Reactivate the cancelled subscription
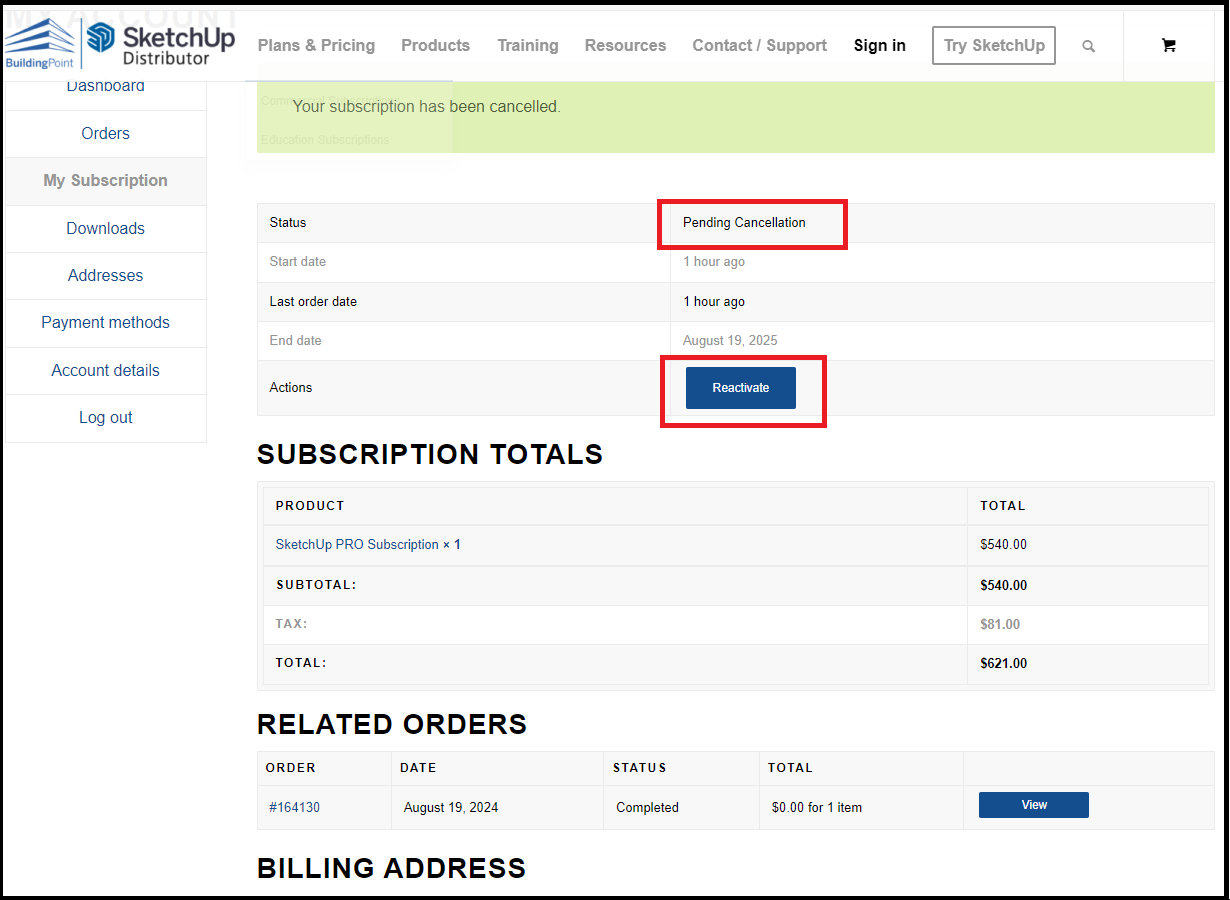The height and width of the screenshot is (900, 1230). (x=740, y=387)
